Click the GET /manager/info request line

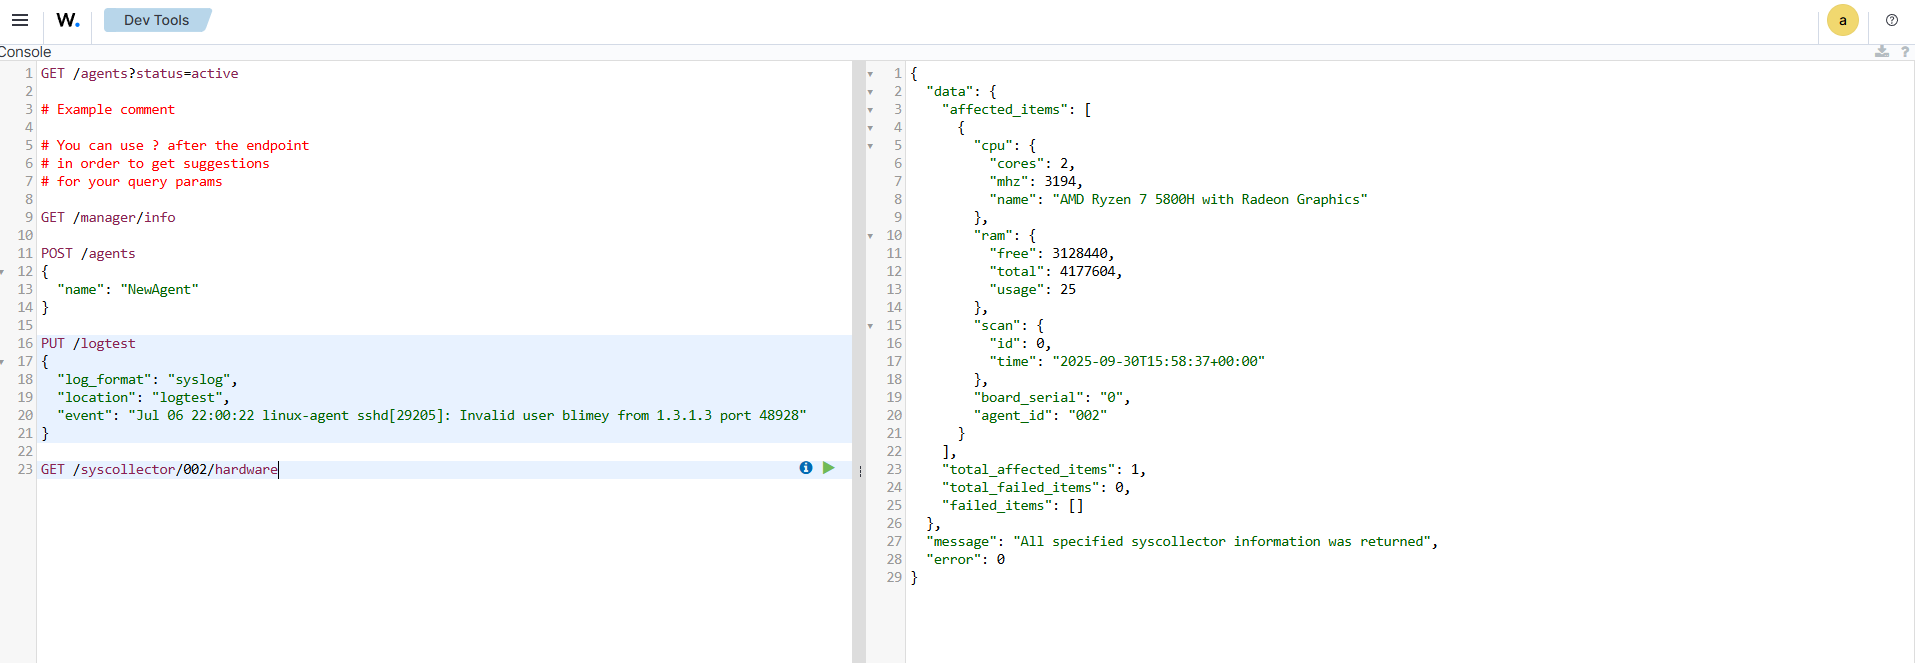tap(108, 218)
